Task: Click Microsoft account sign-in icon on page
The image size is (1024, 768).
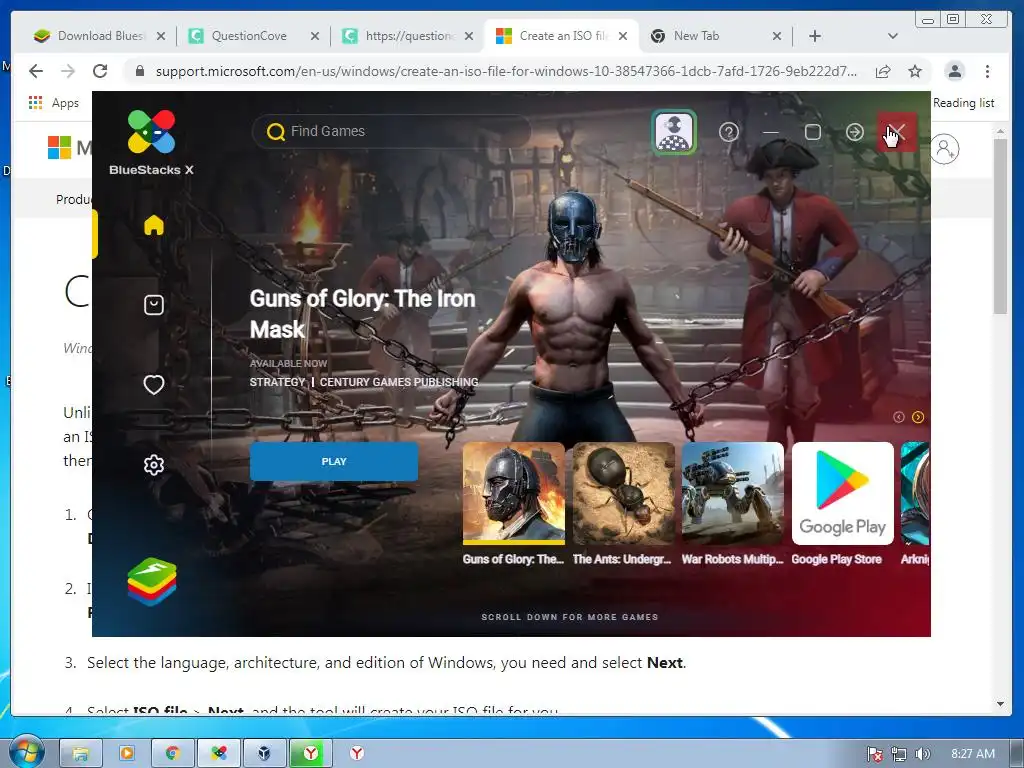Action: click(944, 149)
